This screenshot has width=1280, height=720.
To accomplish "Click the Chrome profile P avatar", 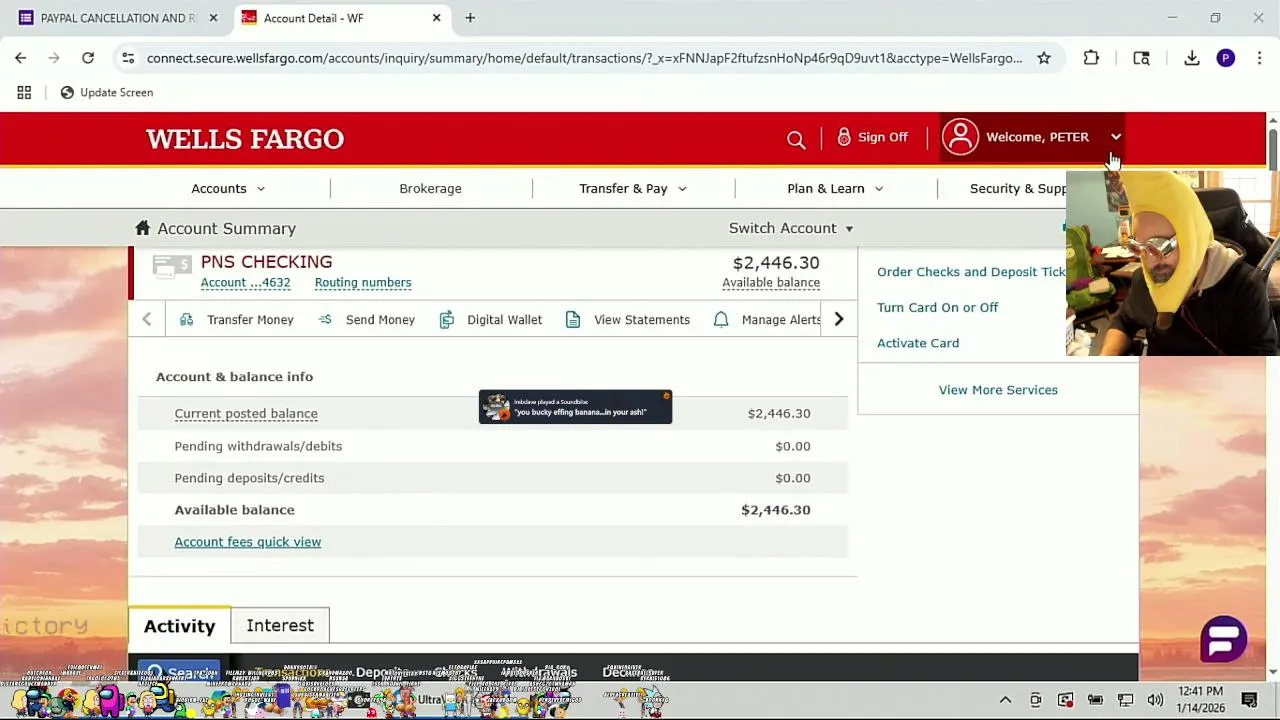I will (1226, 58).
